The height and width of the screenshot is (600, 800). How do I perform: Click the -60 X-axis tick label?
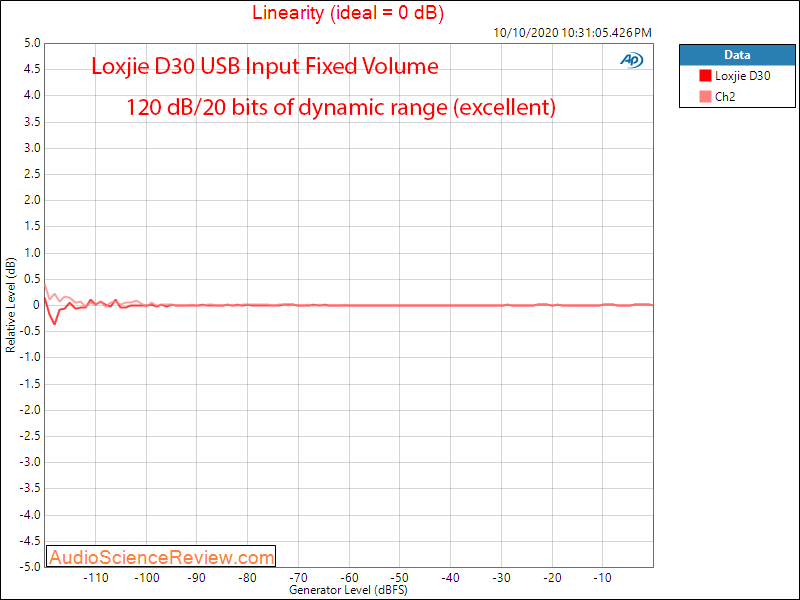pyautogui.click(x=349, y=578)
